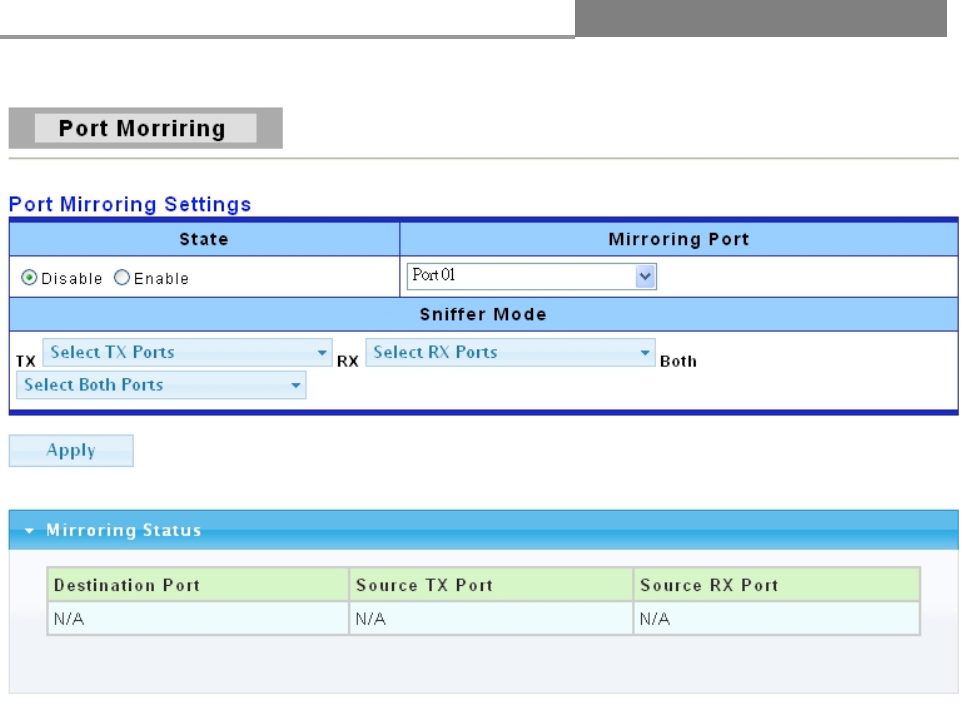
Task: Open the Mirroring Port dropdown showing Port 01
Action: (531, 276)
